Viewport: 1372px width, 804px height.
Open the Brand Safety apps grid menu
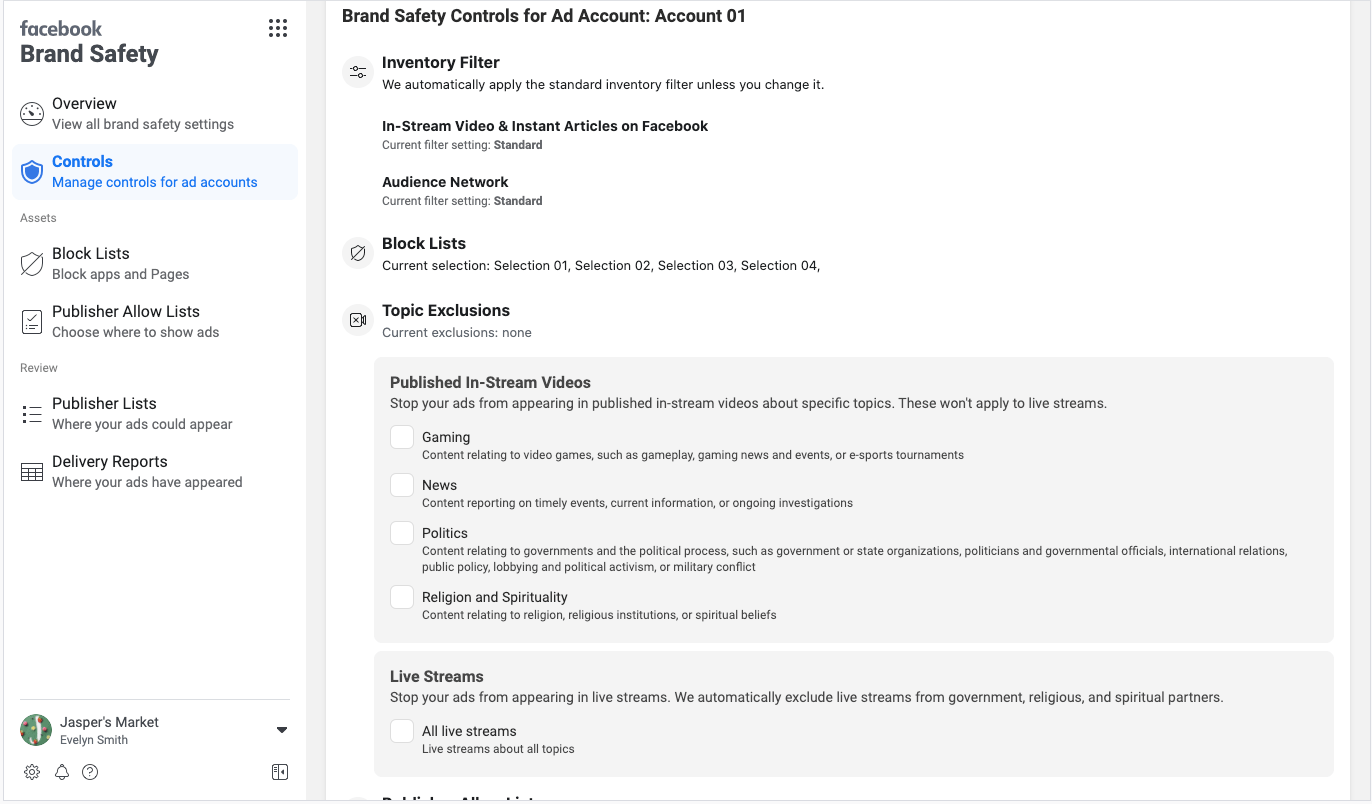tap(278, 28)
